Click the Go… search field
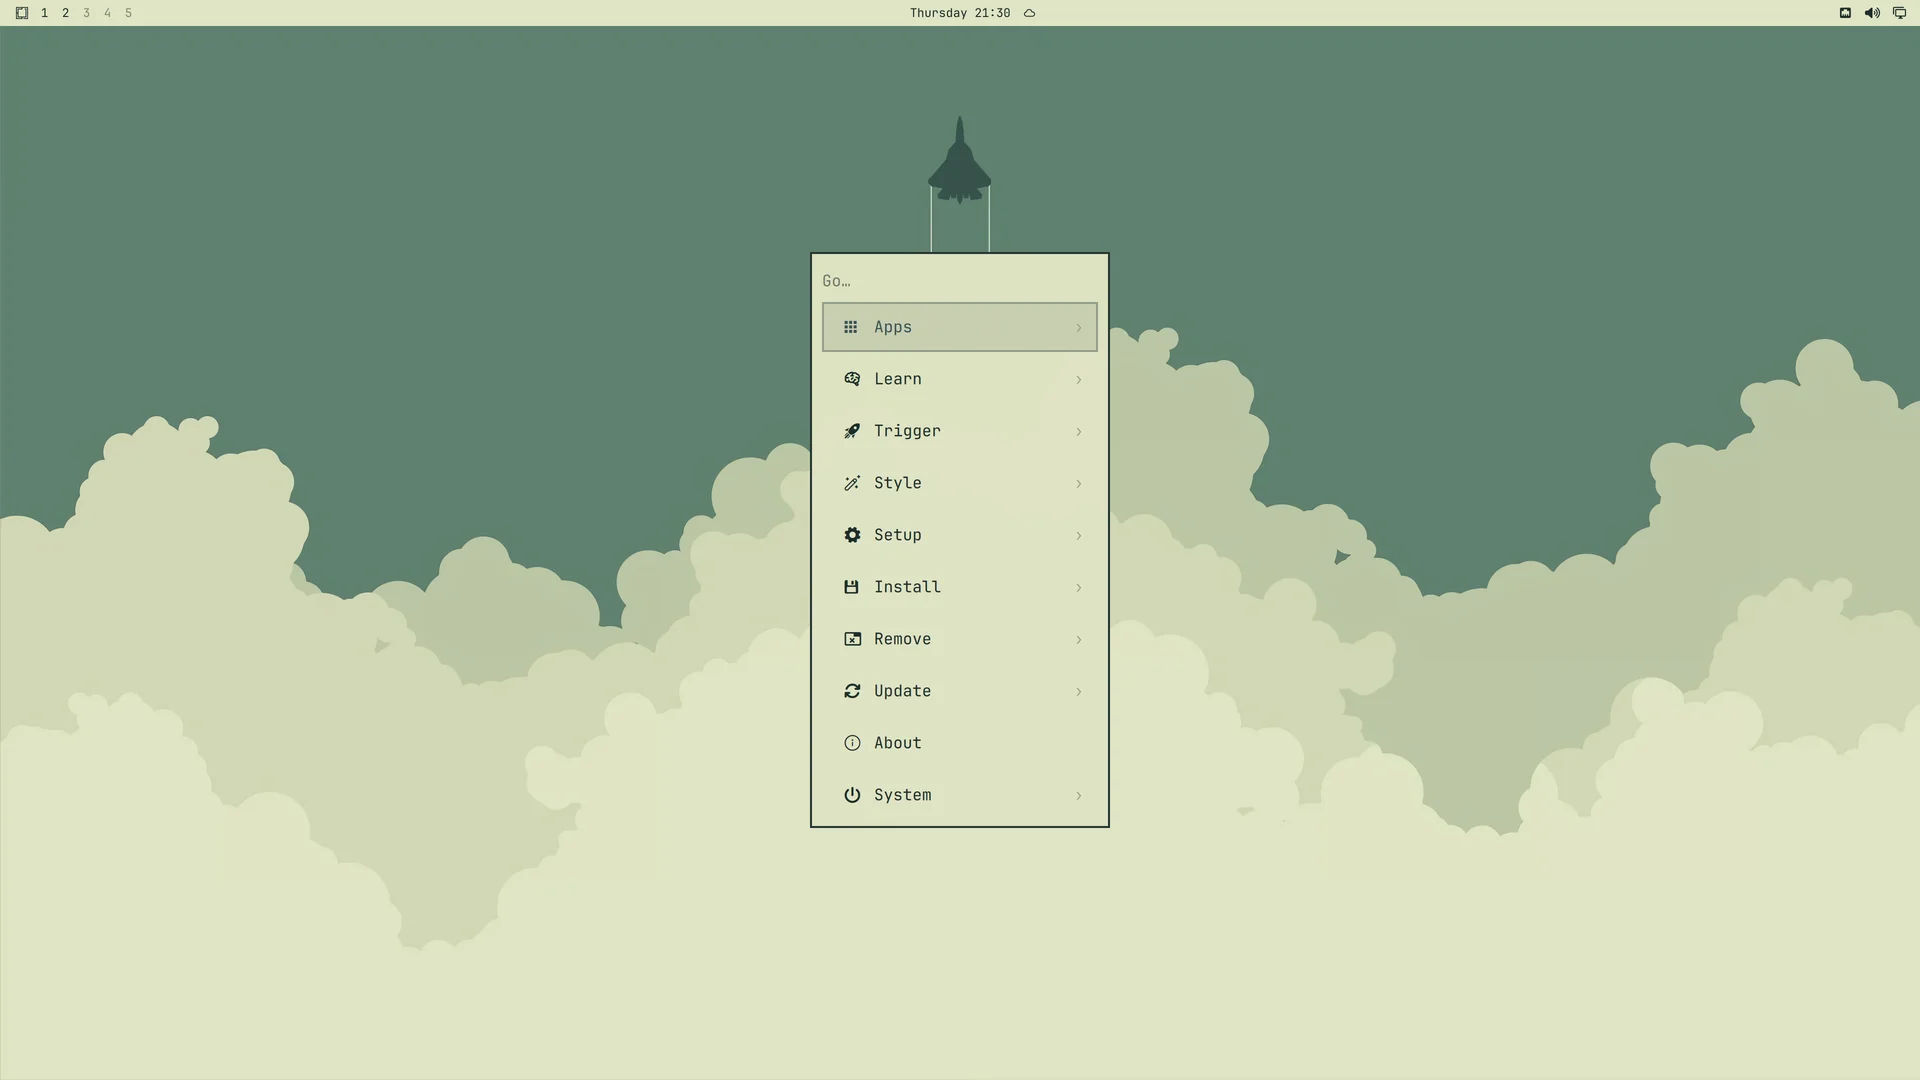1920x1080 pixels. point(960,281)
